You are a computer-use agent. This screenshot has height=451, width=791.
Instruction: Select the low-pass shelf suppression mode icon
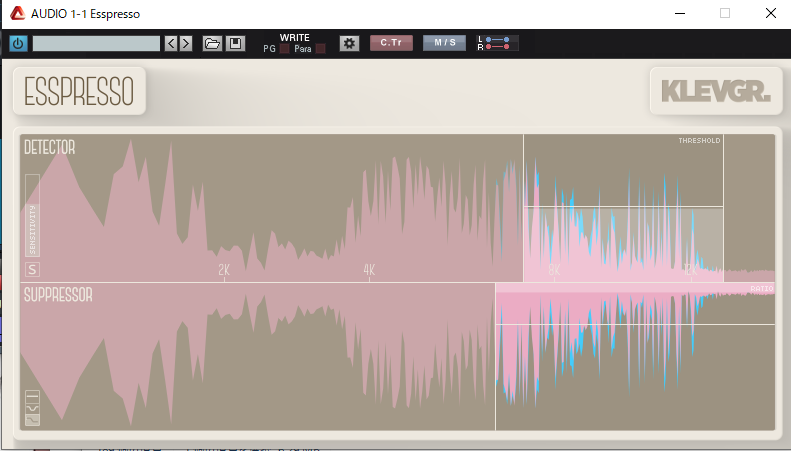point(32,420)
